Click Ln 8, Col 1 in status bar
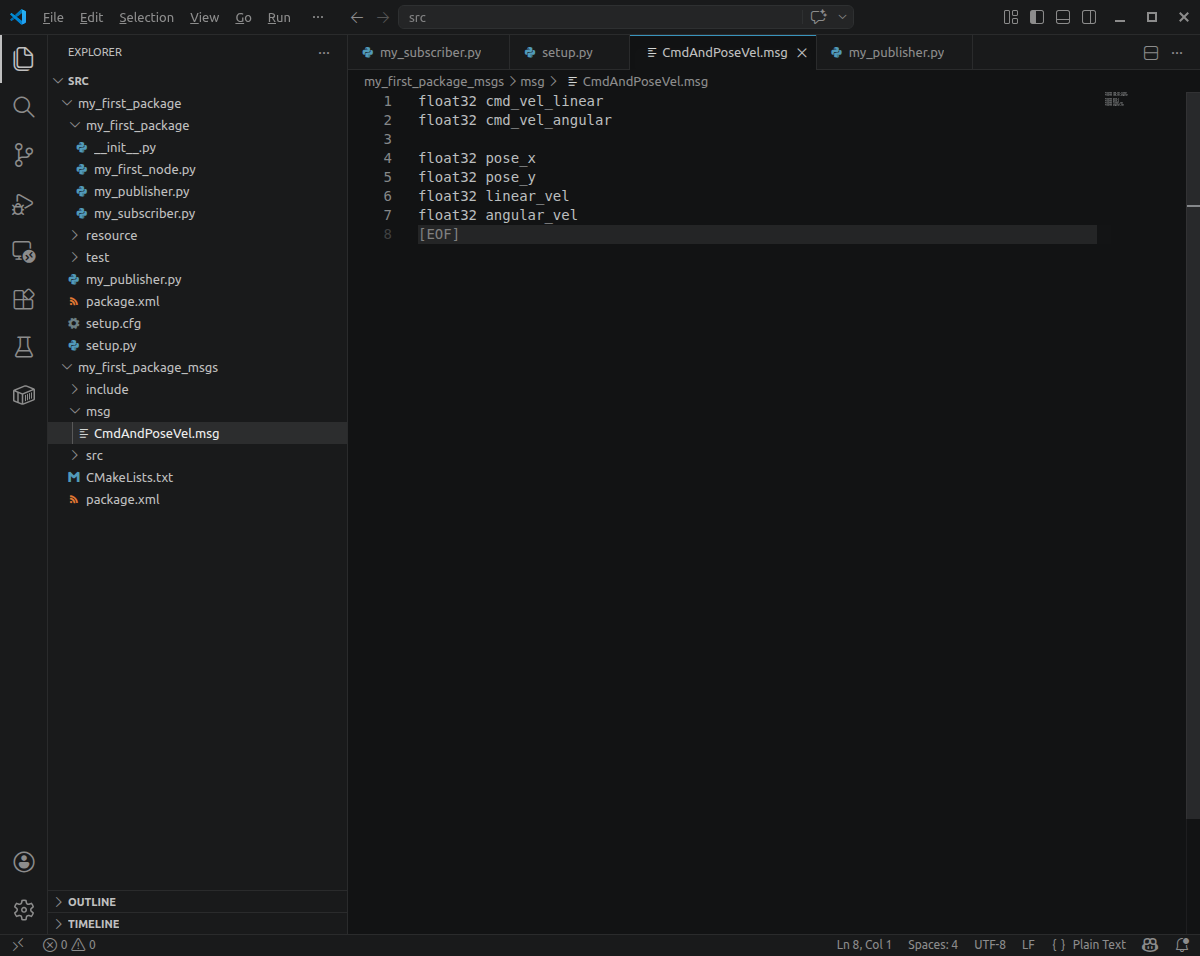1200x956 pixels. click(x=864, y=945)
